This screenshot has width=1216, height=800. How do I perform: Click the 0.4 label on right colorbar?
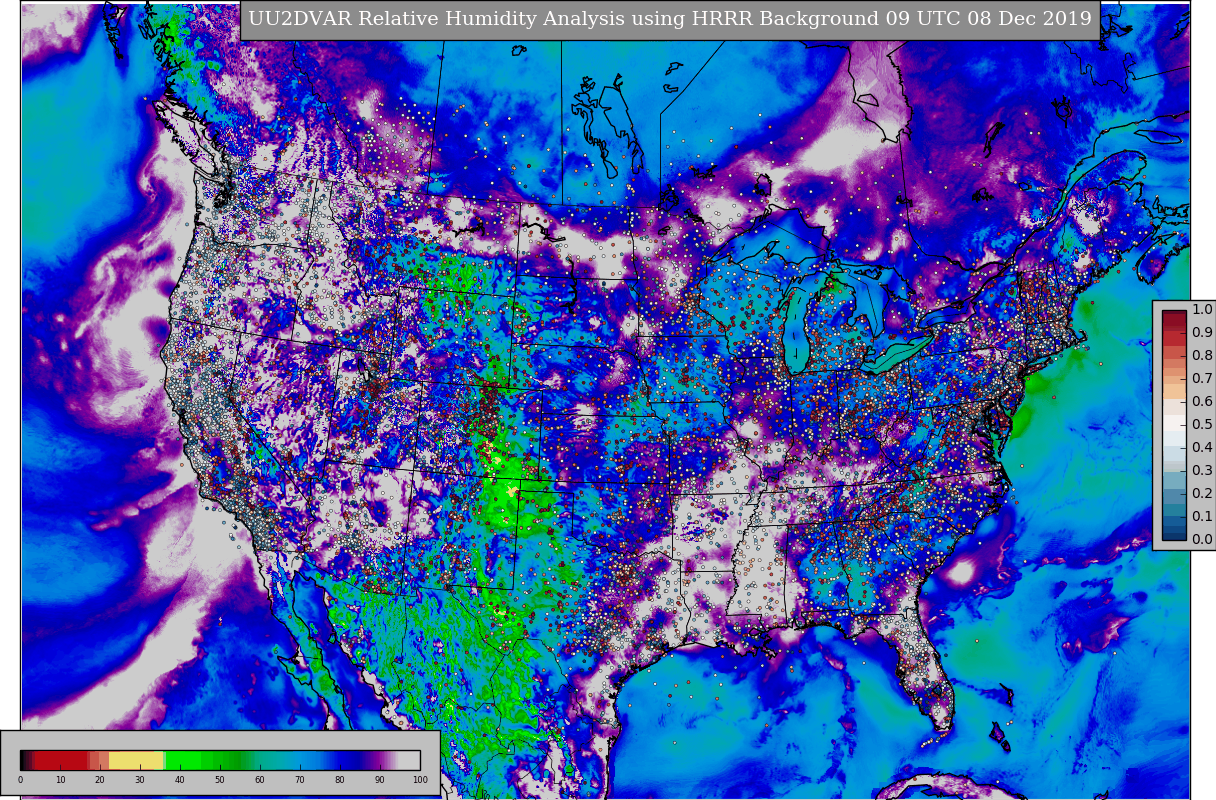[x=1202, y=448]
